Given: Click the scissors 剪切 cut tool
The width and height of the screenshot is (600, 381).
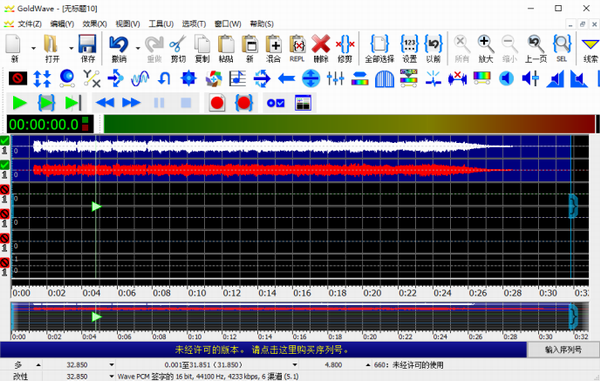Looking at the screenshot, I should (x=178, y=48).
